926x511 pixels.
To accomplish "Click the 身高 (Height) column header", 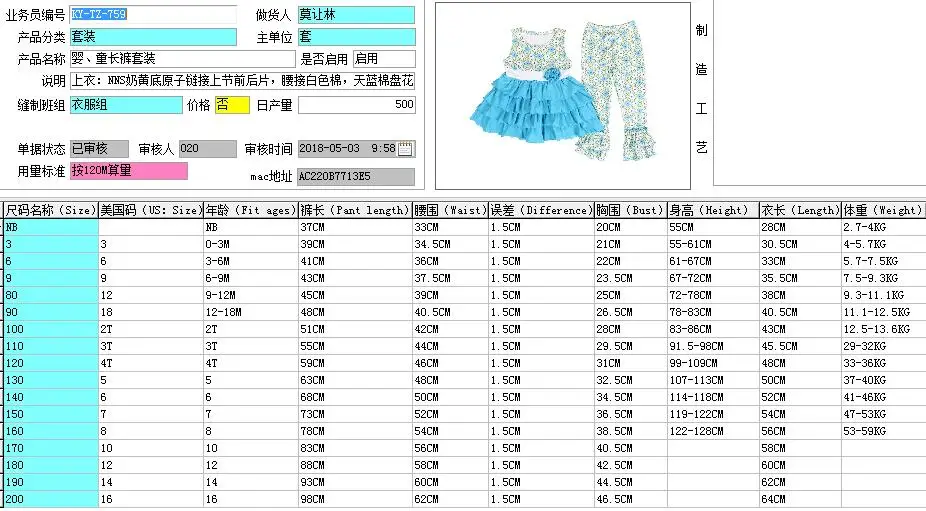I will [x=713, y=210].
